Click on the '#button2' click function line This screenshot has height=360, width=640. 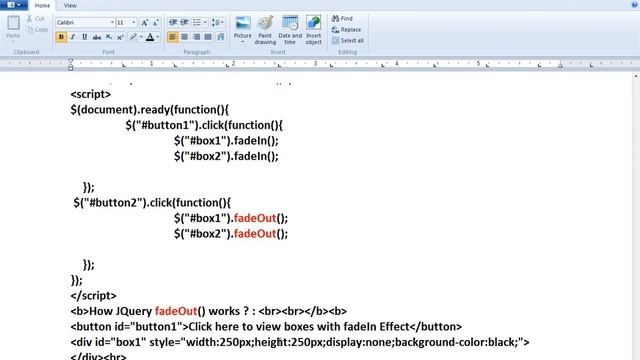pyautogui.click(x=152, y=203)
